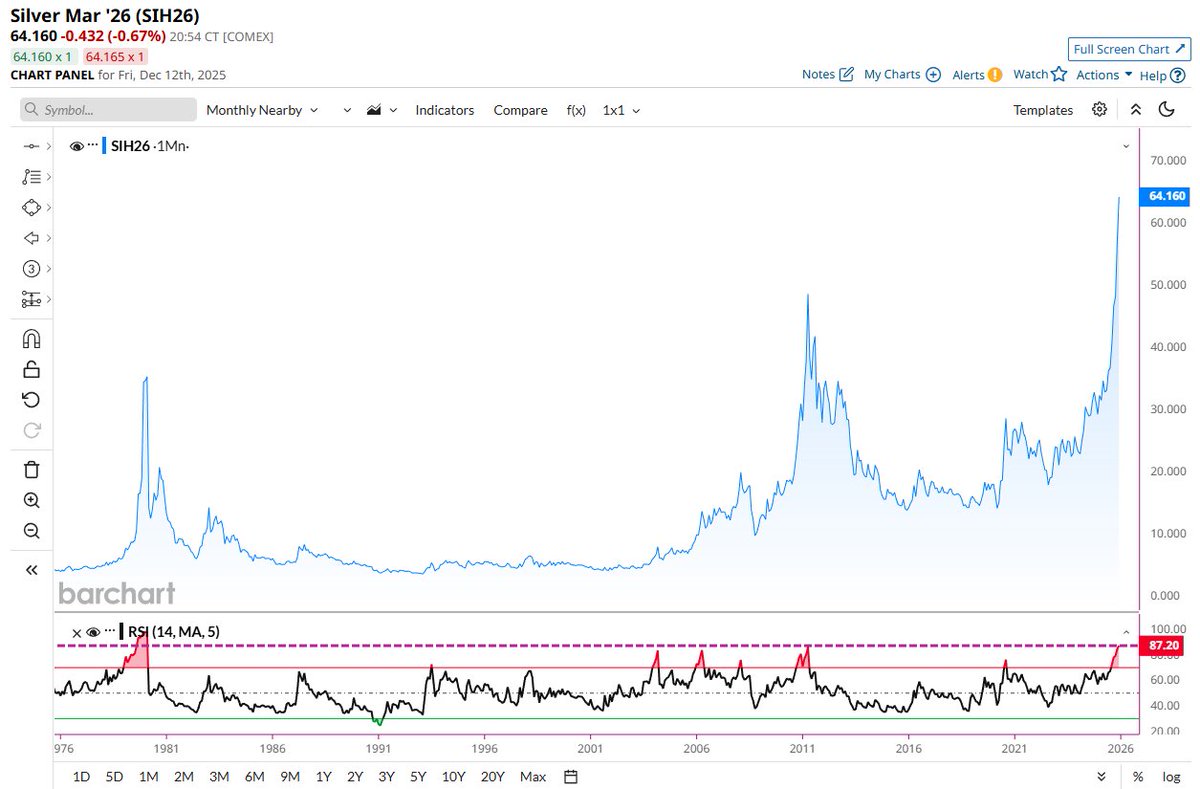Viewport: 1200px width, 789px height.
Task: Open the Notes pencil editor
Action: click(846, 74)
